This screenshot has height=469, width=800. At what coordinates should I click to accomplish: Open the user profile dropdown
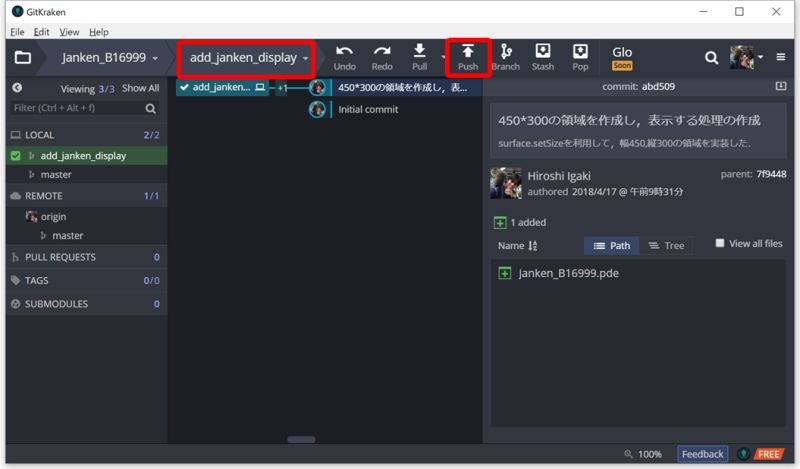click(x=746, y=57)
